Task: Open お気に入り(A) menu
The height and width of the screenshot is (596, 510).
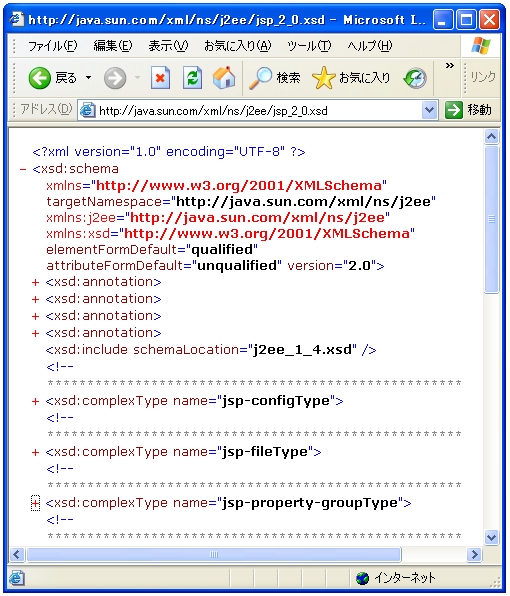Action: coord(238,46)
